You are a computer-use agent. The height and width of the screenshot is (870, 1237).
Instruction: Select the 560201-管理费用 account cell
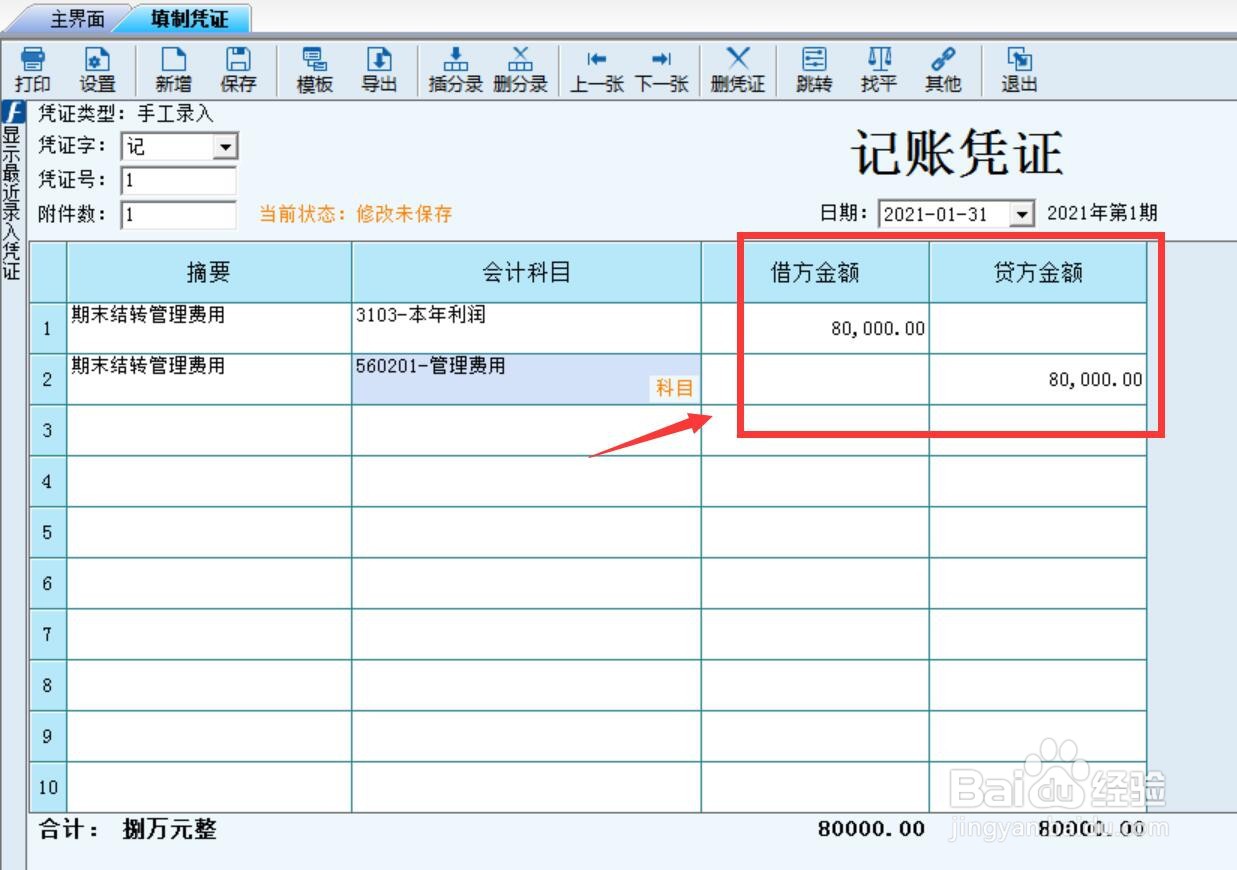click(x=526, y=379)
